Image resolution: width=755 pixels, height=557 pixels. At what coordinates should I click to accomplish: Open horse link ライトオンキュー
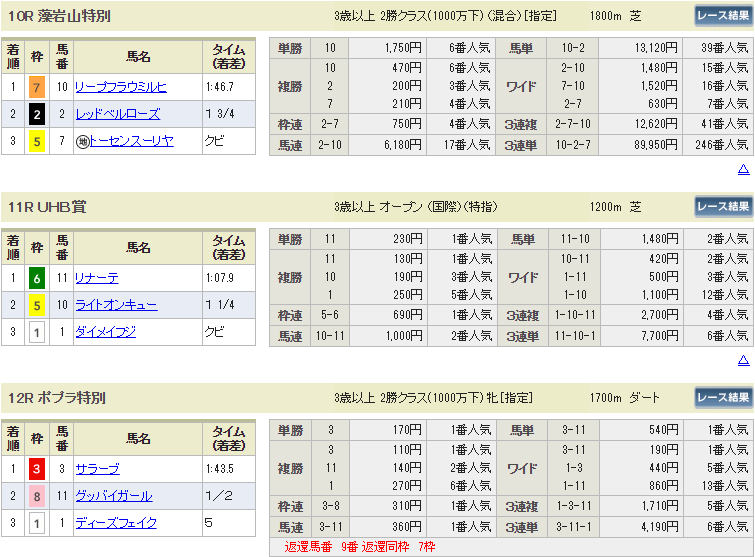(x=116, y=305)
